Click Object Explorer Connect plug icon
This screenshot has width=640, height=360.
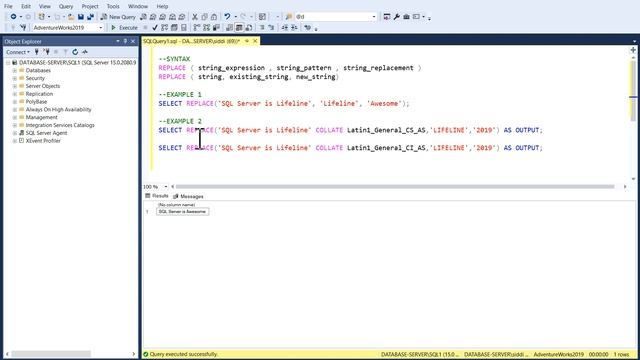tap(37, 52)
